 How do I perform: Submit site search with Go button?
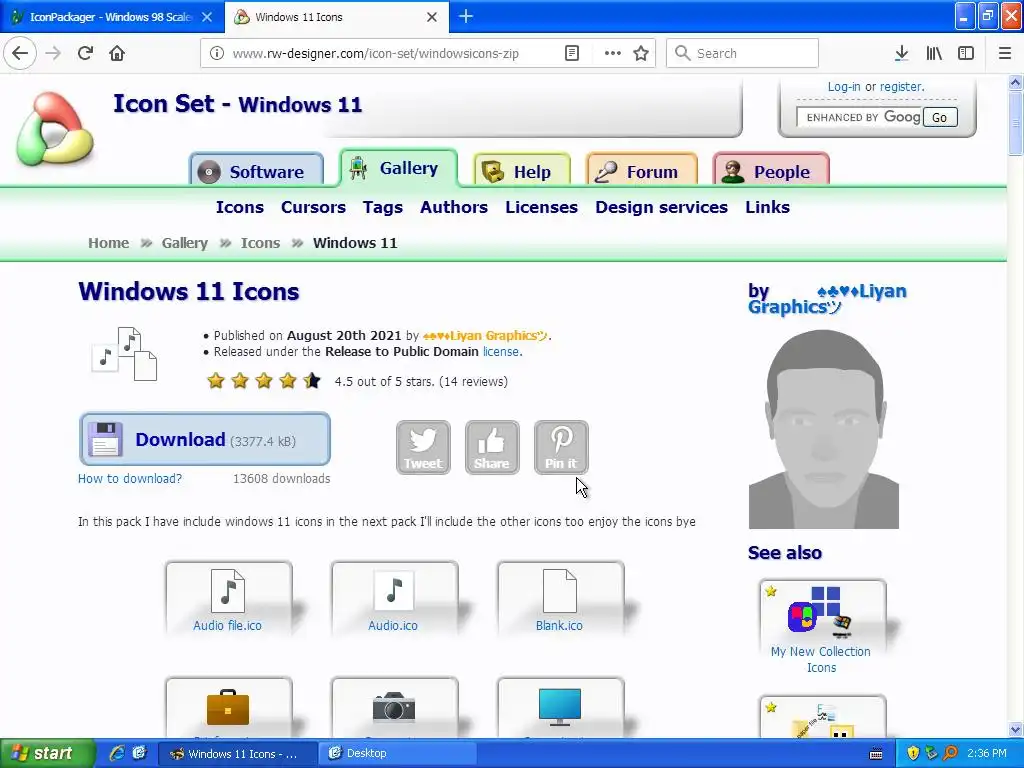click(940, 118)
